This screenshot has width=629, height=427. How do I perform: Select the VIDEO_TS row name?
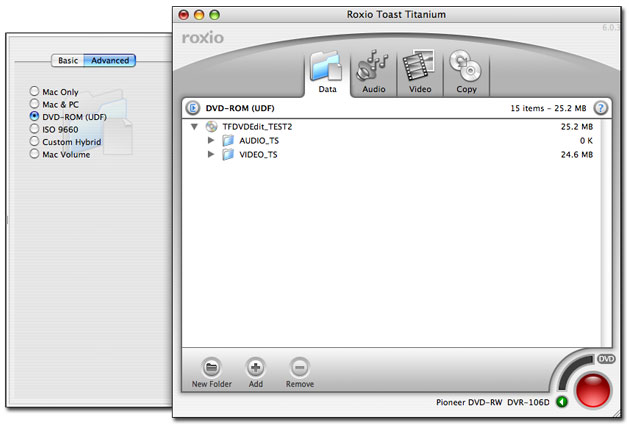(258, 155)
